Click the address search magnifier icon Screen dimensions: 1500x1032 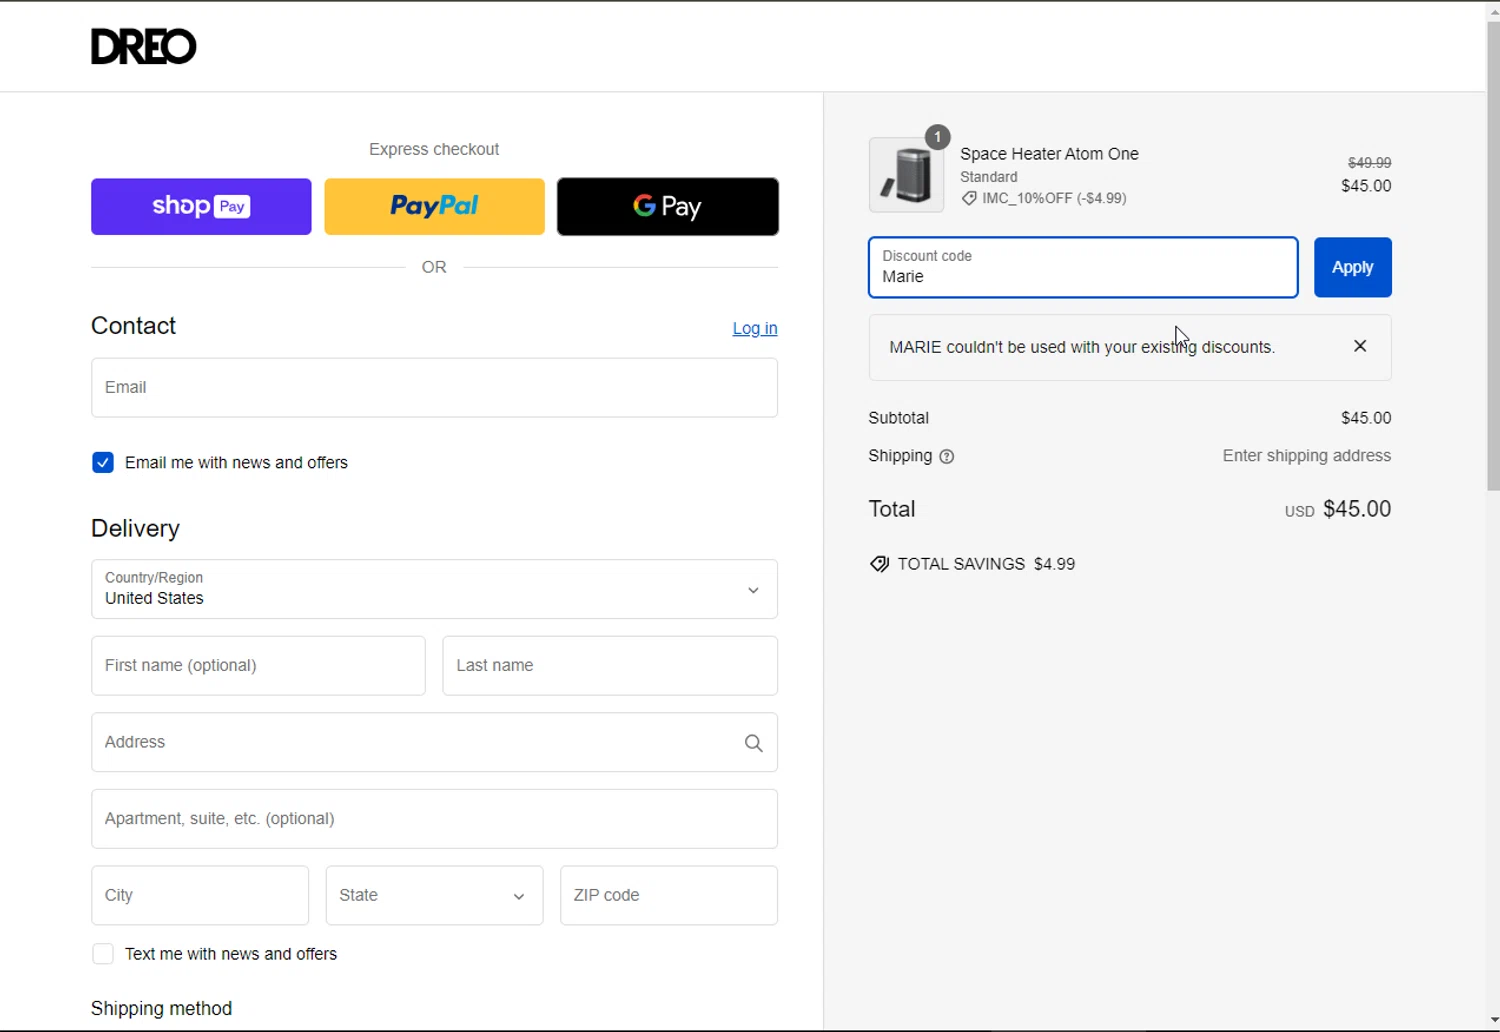(753, 743)
